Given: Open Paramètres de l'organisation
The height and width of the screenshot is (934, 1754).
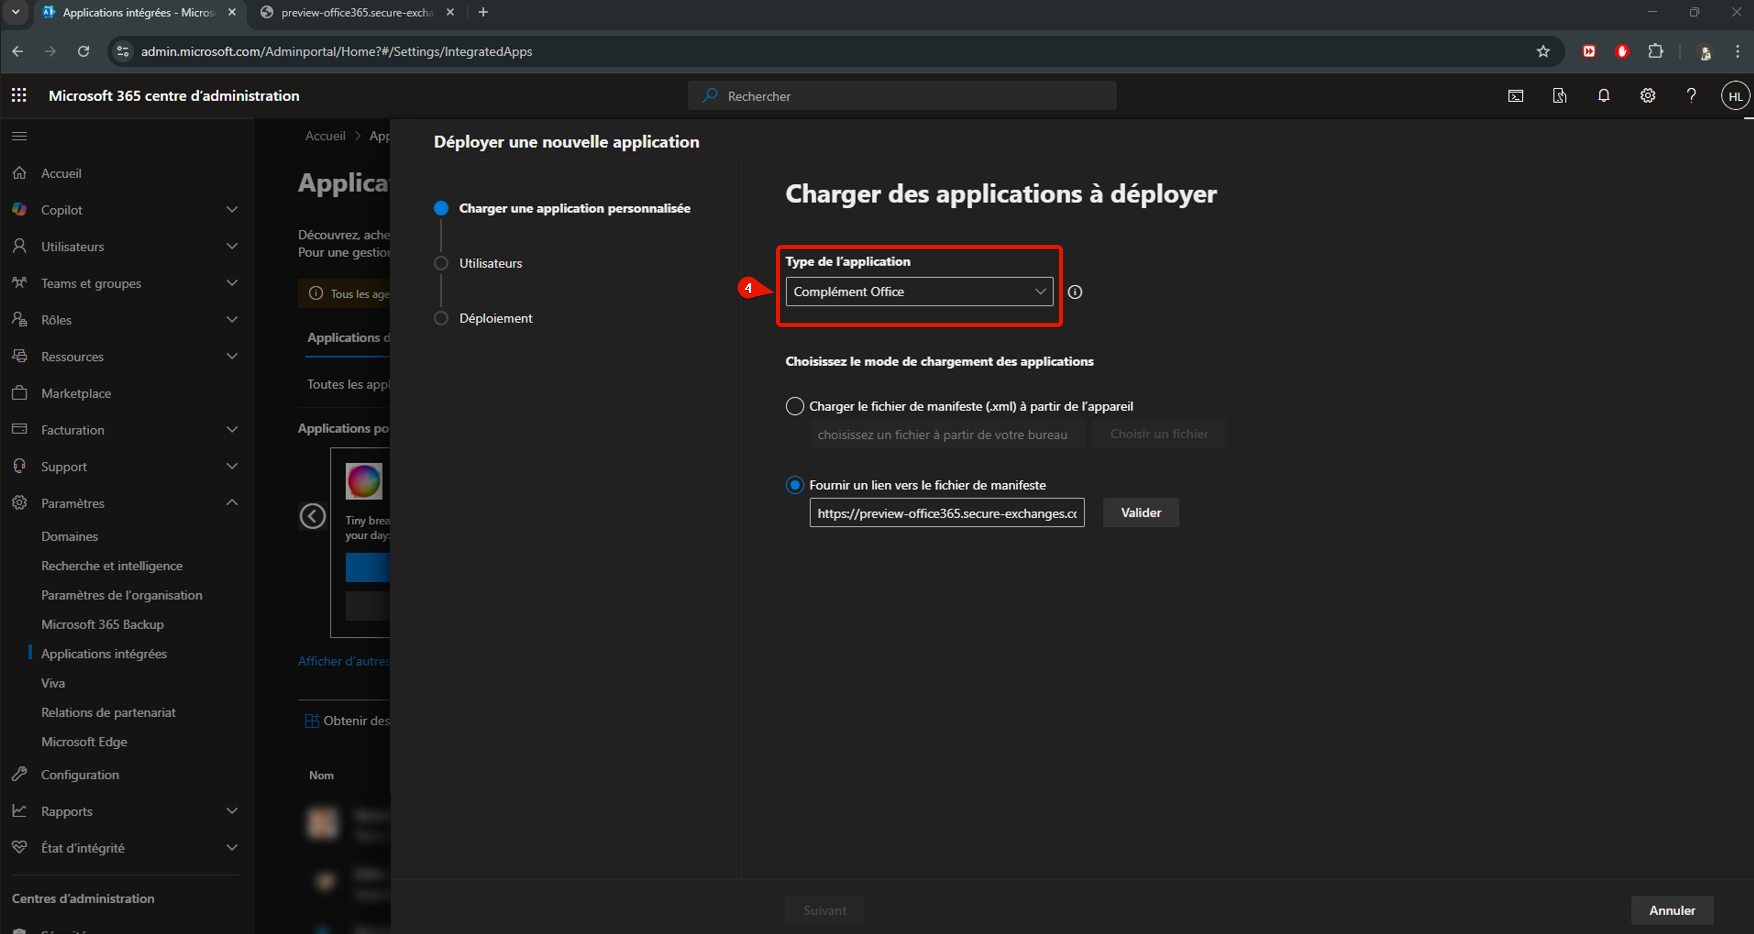Looking at the screenshot, I should 122,595.
